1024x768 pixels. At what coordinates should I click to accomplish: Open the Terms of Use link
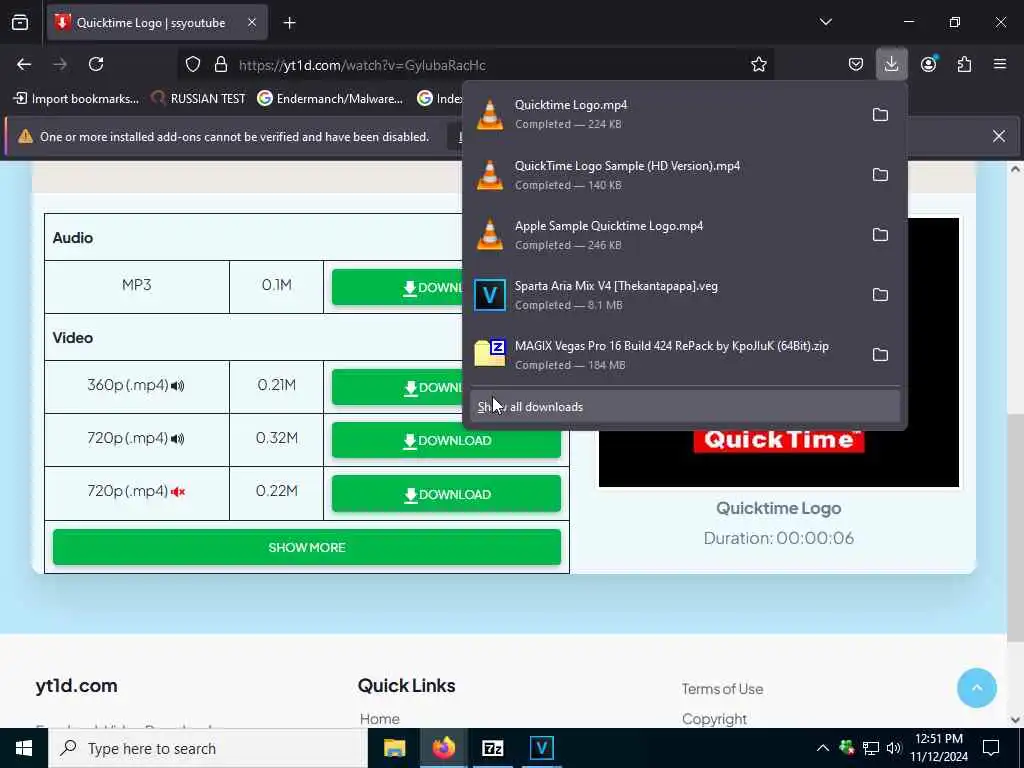pyautogui.click(x=722, y=689)
